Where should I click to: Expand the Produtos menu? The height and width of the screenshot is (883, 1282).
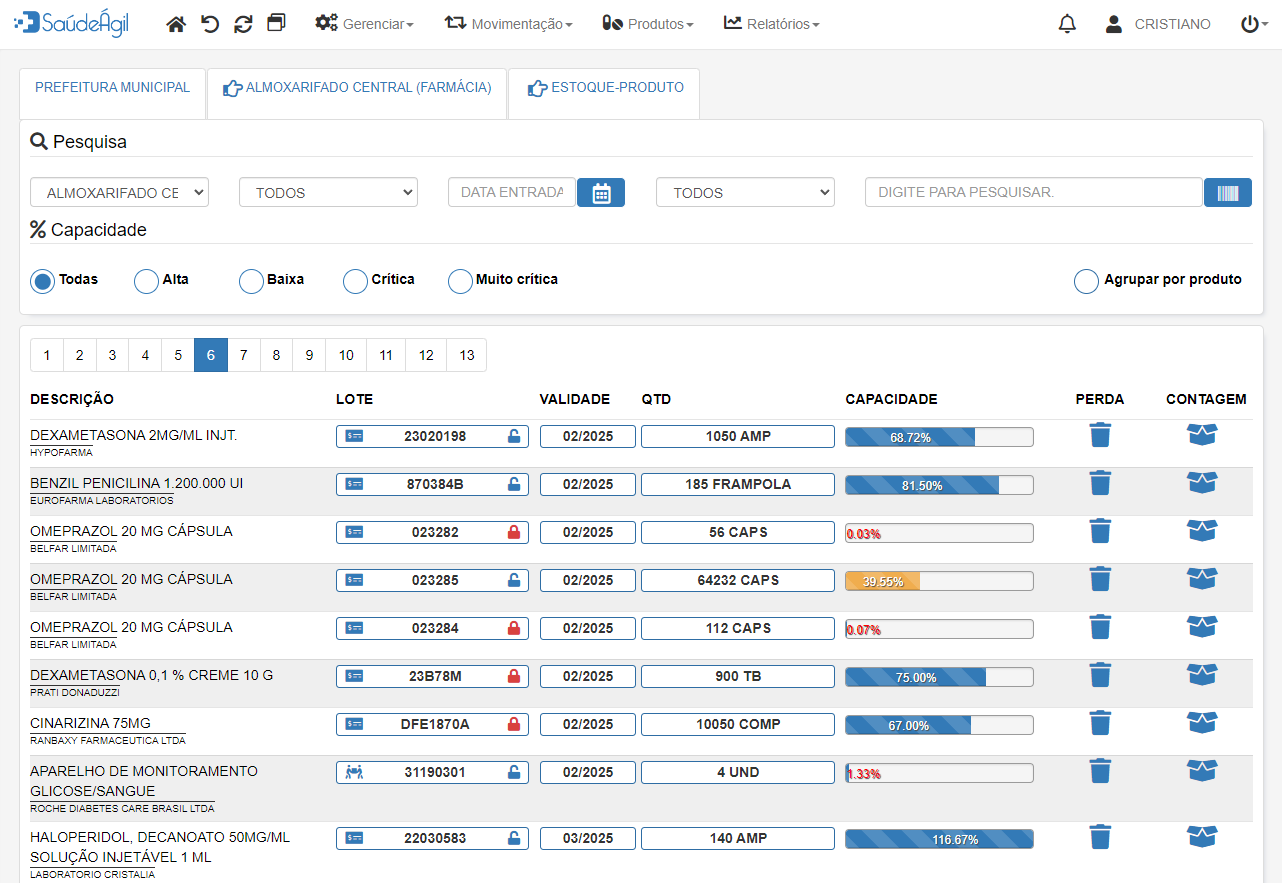point(648,24)
